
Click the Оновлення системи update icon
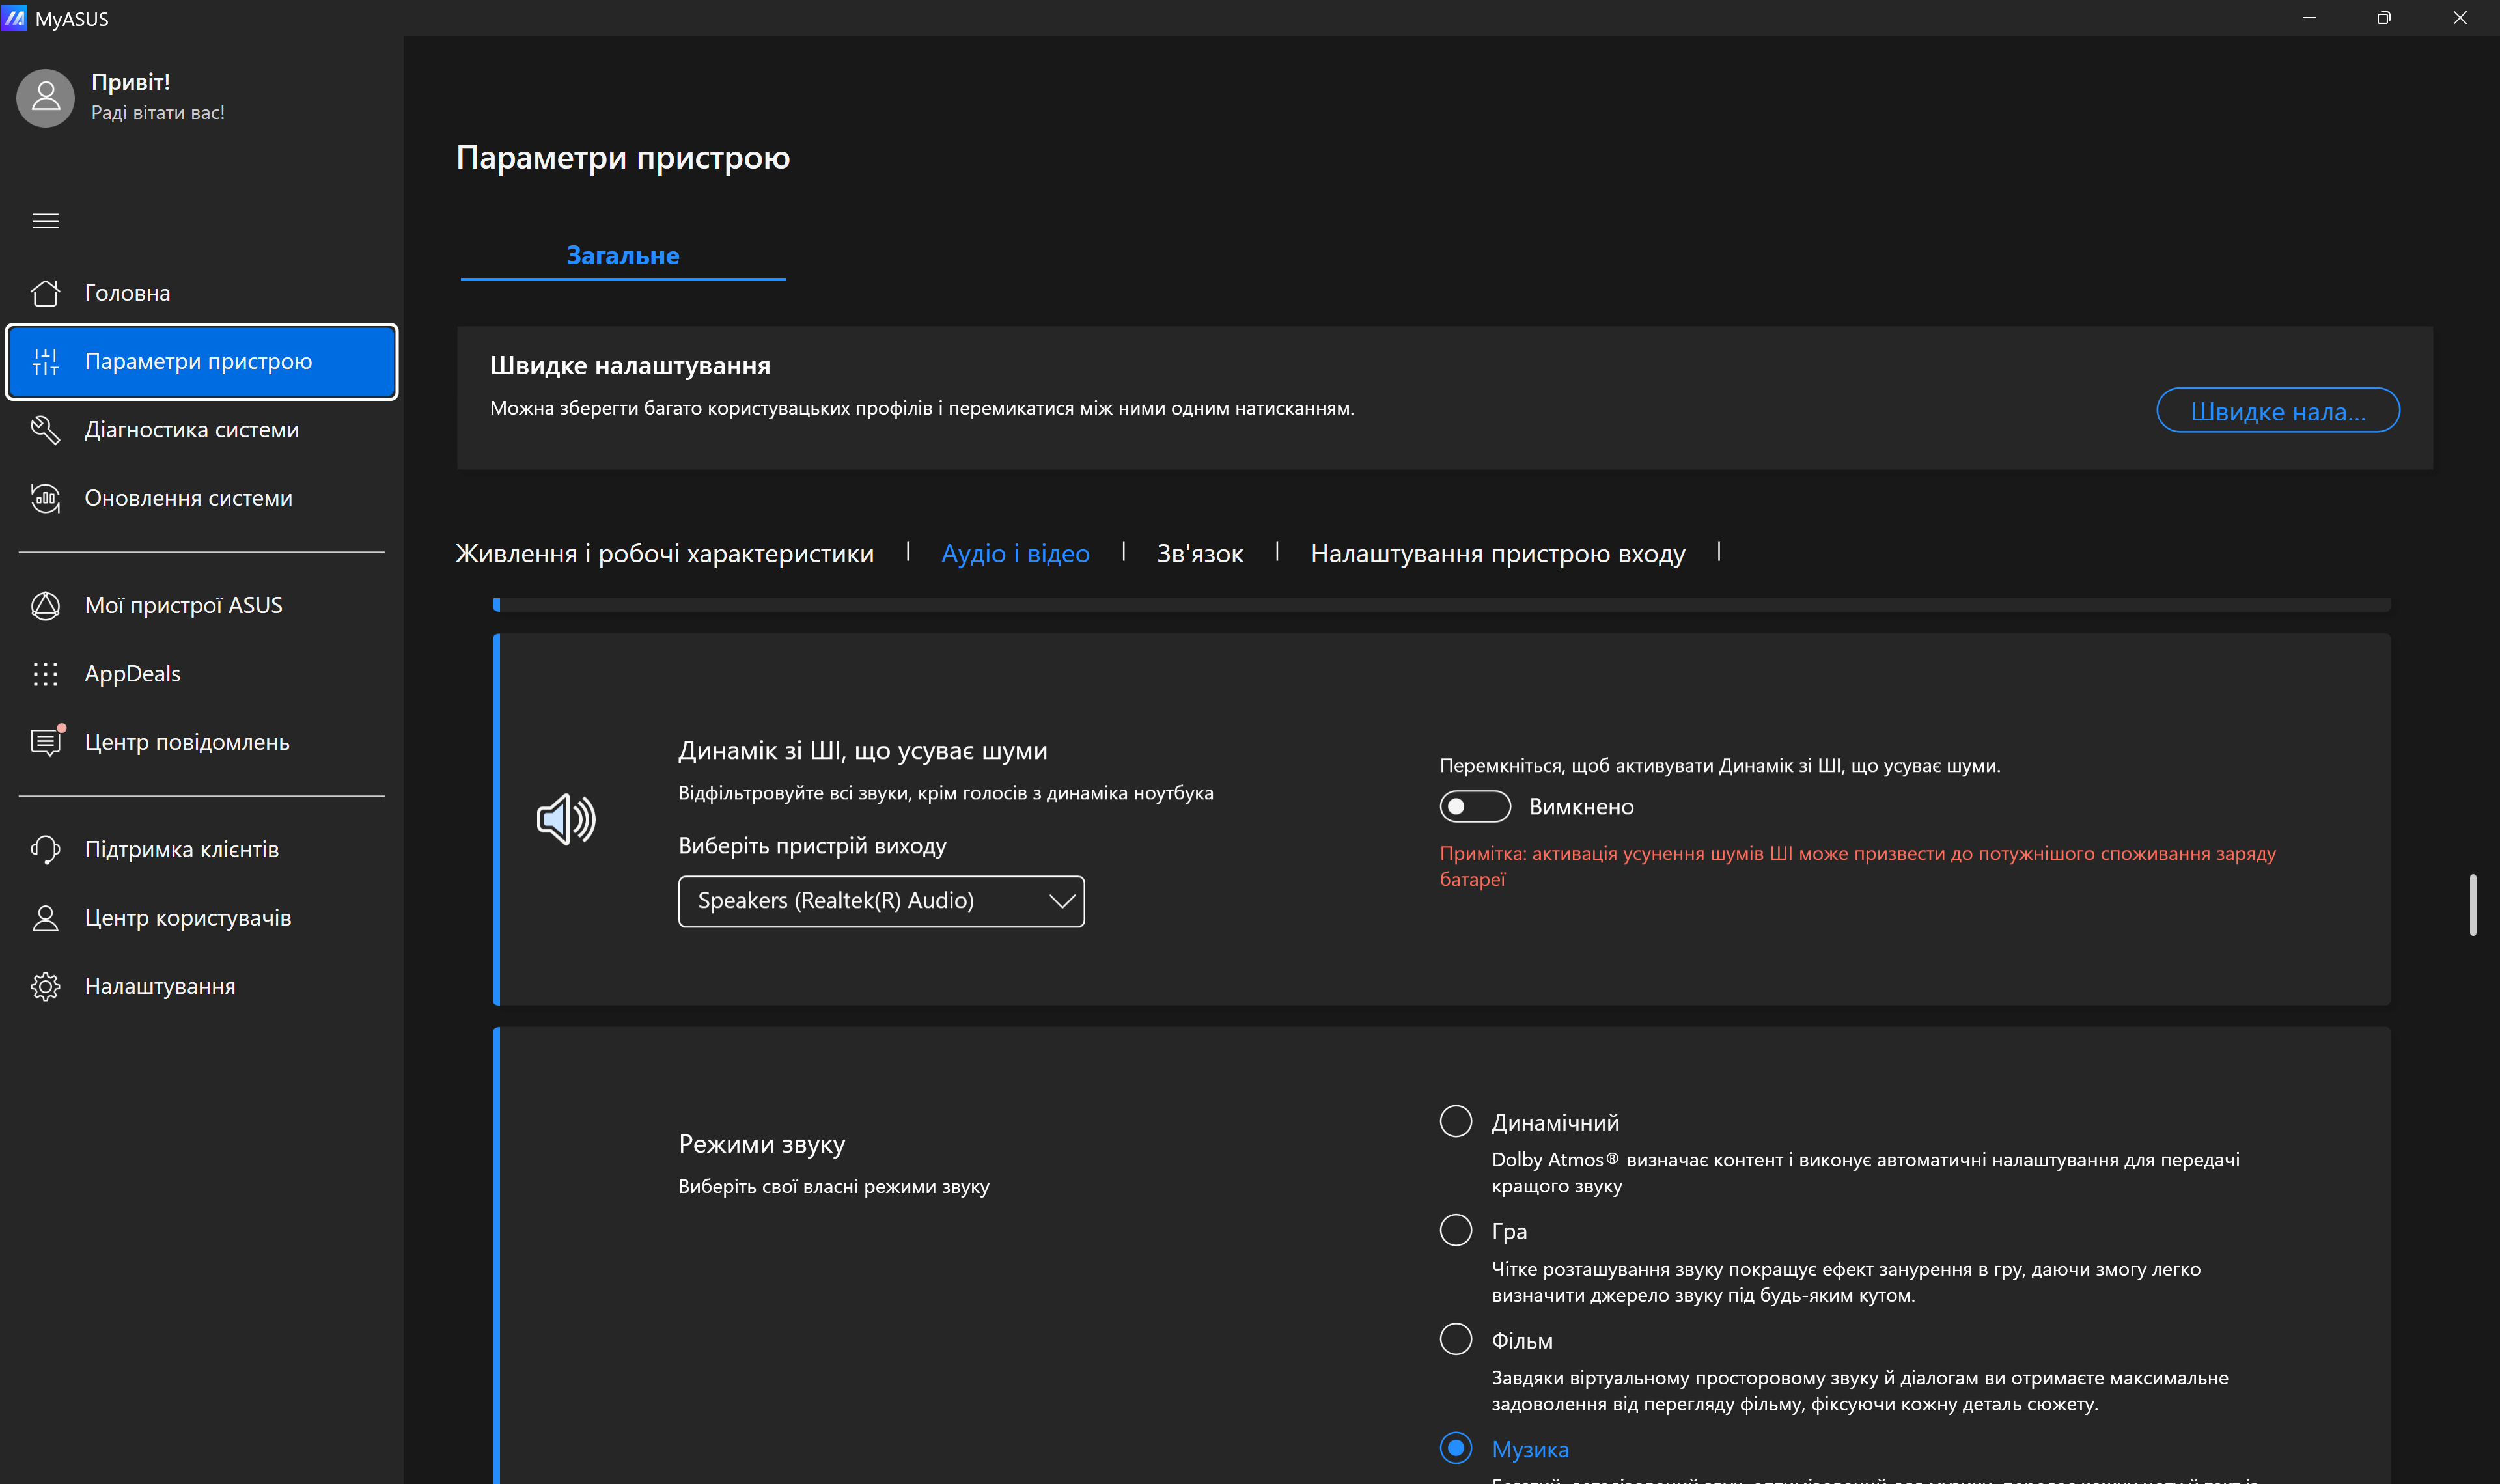pos(45,498)
